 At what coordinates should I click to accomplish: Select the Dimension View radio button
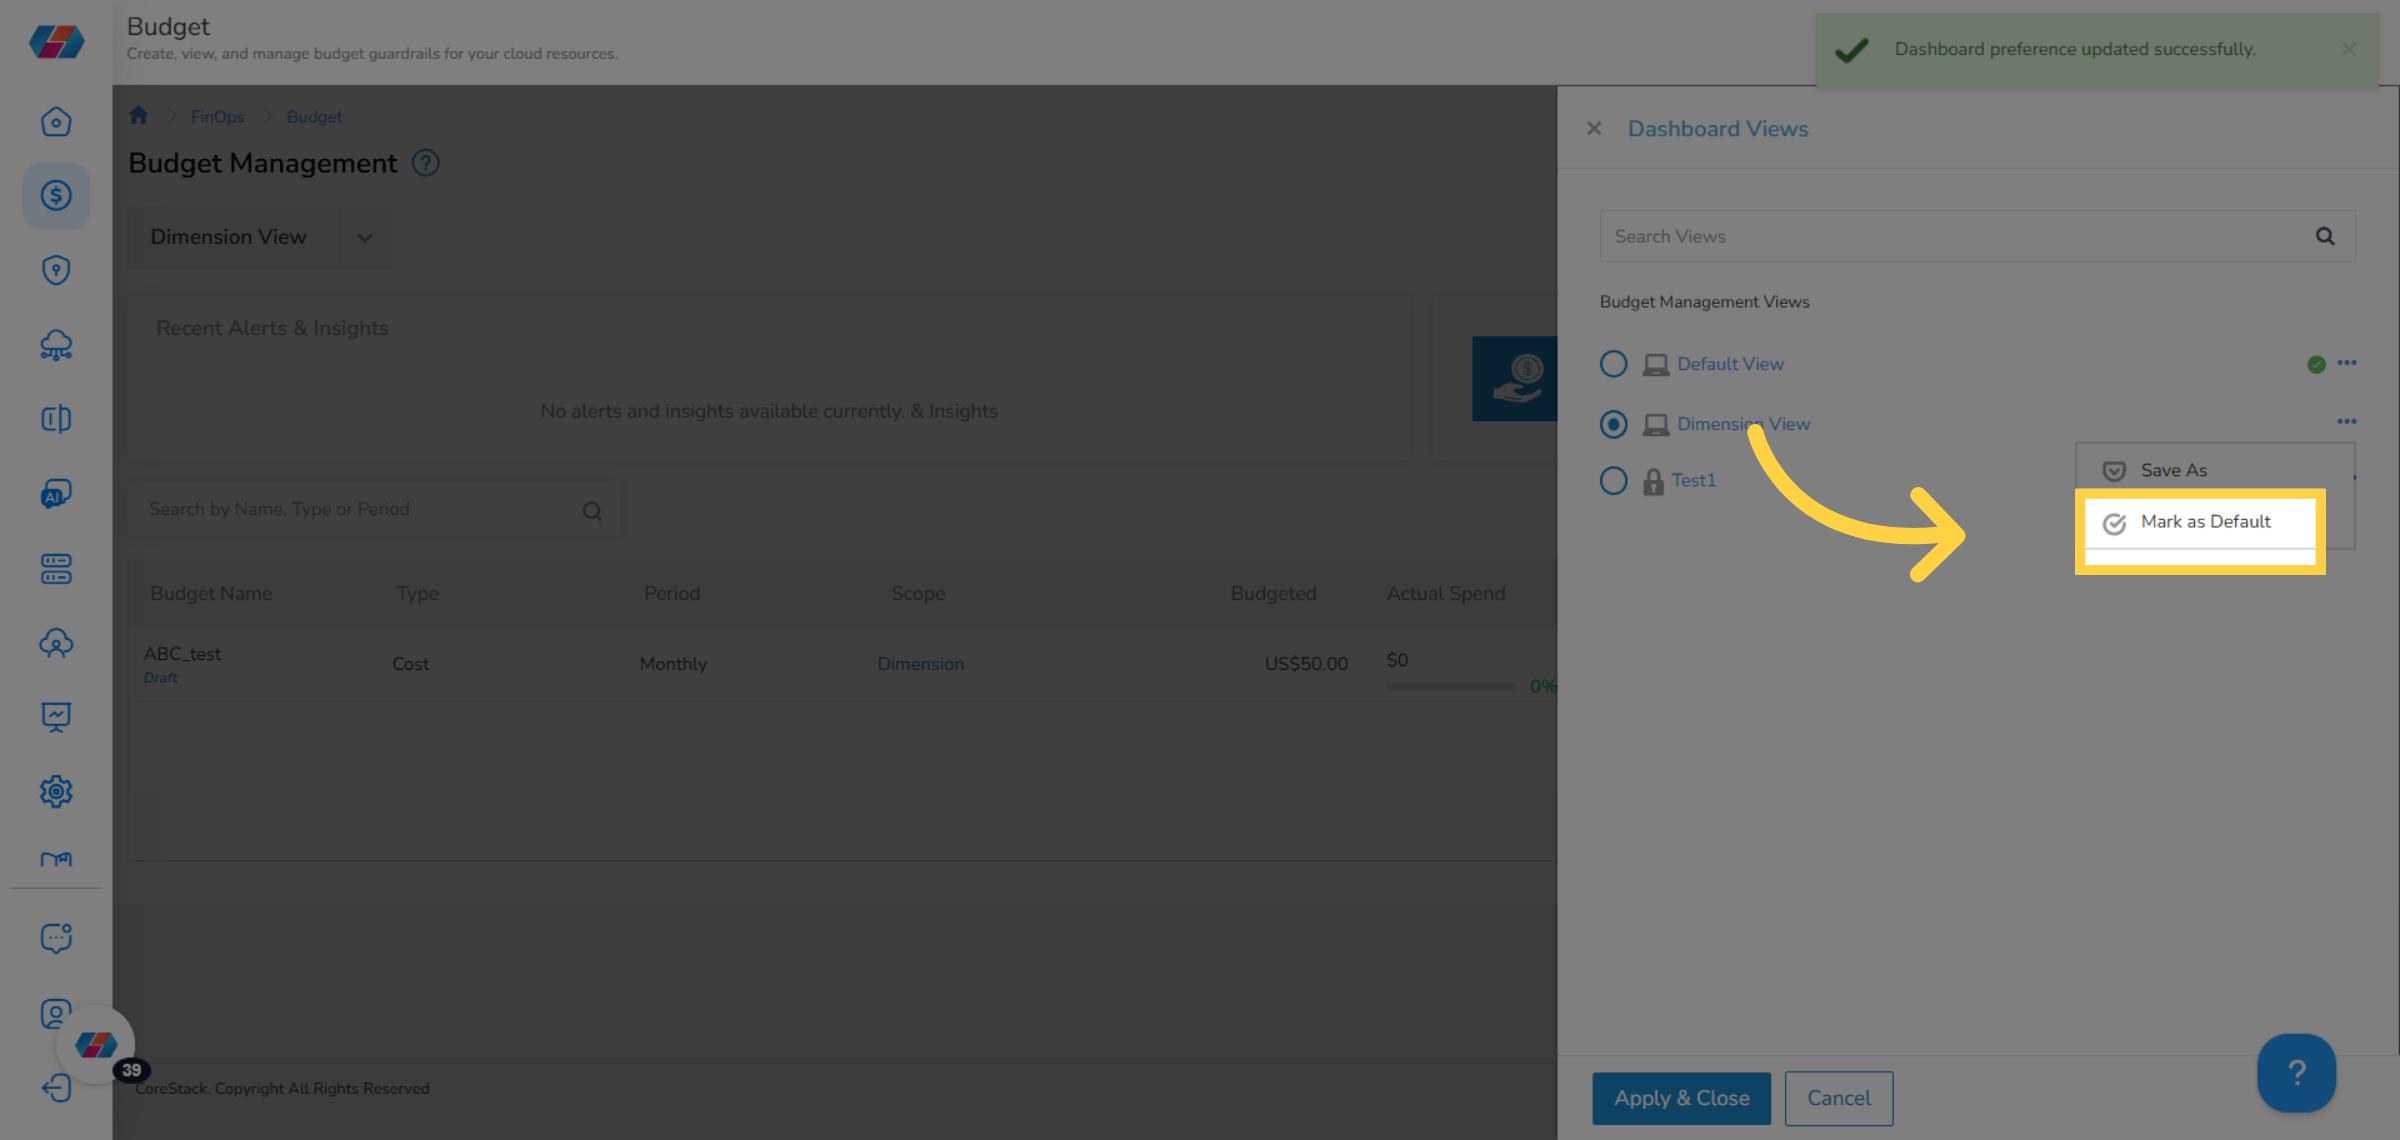pos(1613,424)
